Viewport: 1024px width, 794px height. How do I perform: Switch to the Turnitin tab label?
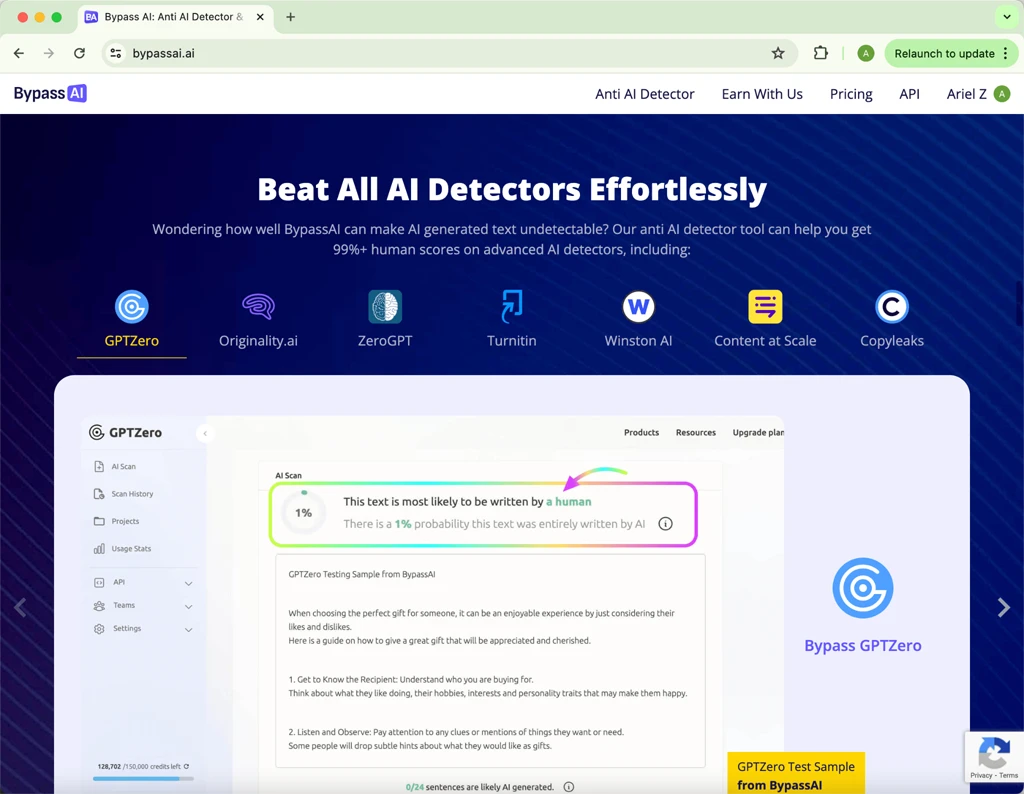[x=512, y=341]
